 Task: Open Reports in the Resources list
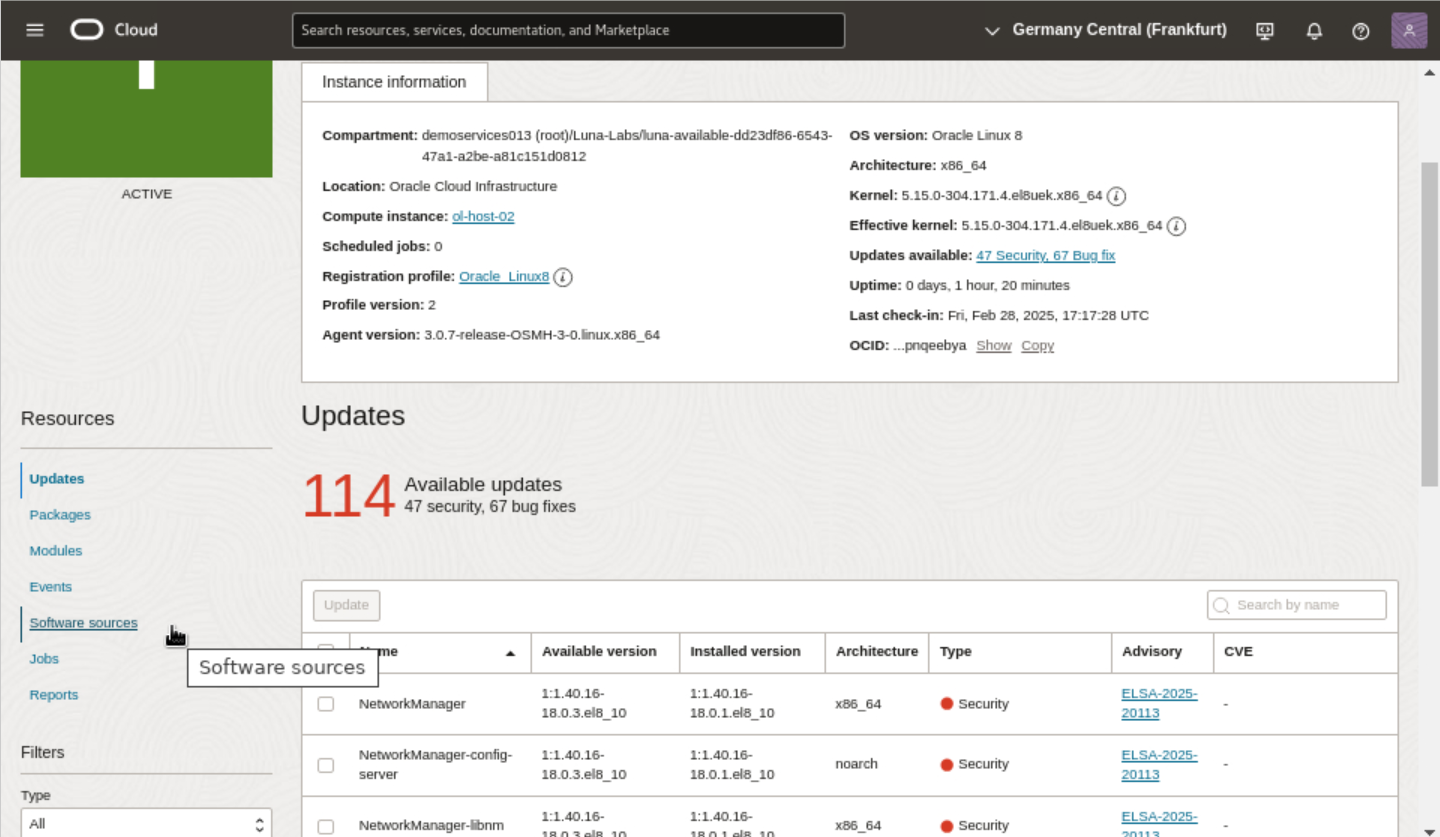[54, 695]
